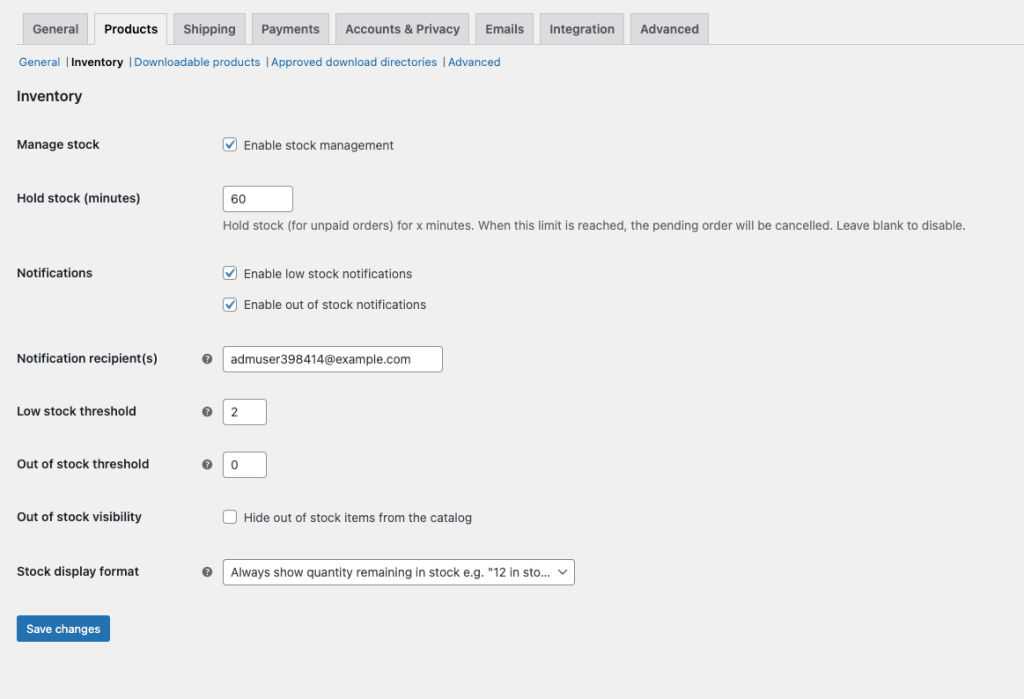The width and height of the screenshot is (1024, 699).
Task: Click the Out of stock visibility label
Action: coord(79,517)
